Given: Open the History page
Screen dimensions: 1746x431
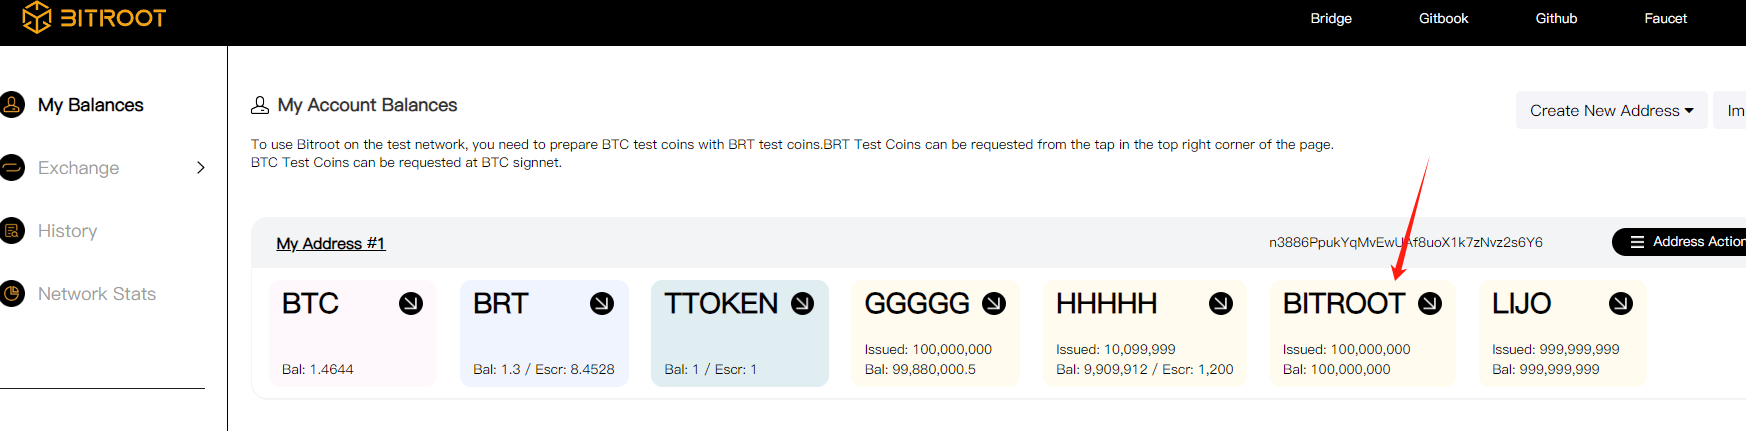Looking at the screenshot, I should (x=67, y=231).
